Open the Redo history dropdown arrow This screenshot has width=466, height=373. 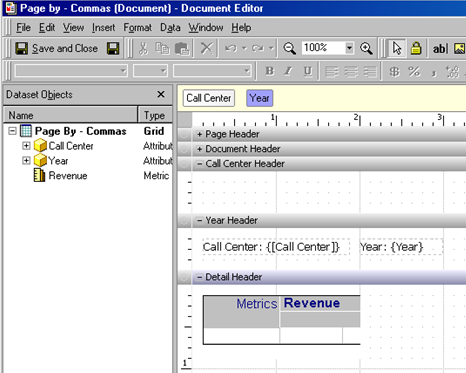pos(271,49)
